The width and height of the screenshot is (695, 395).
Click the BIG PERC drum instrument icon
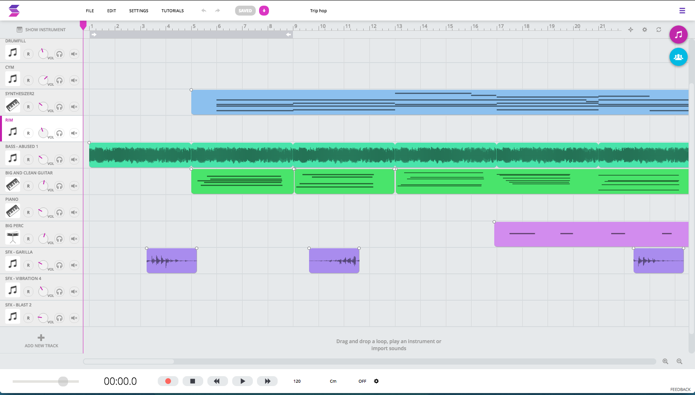12,238
